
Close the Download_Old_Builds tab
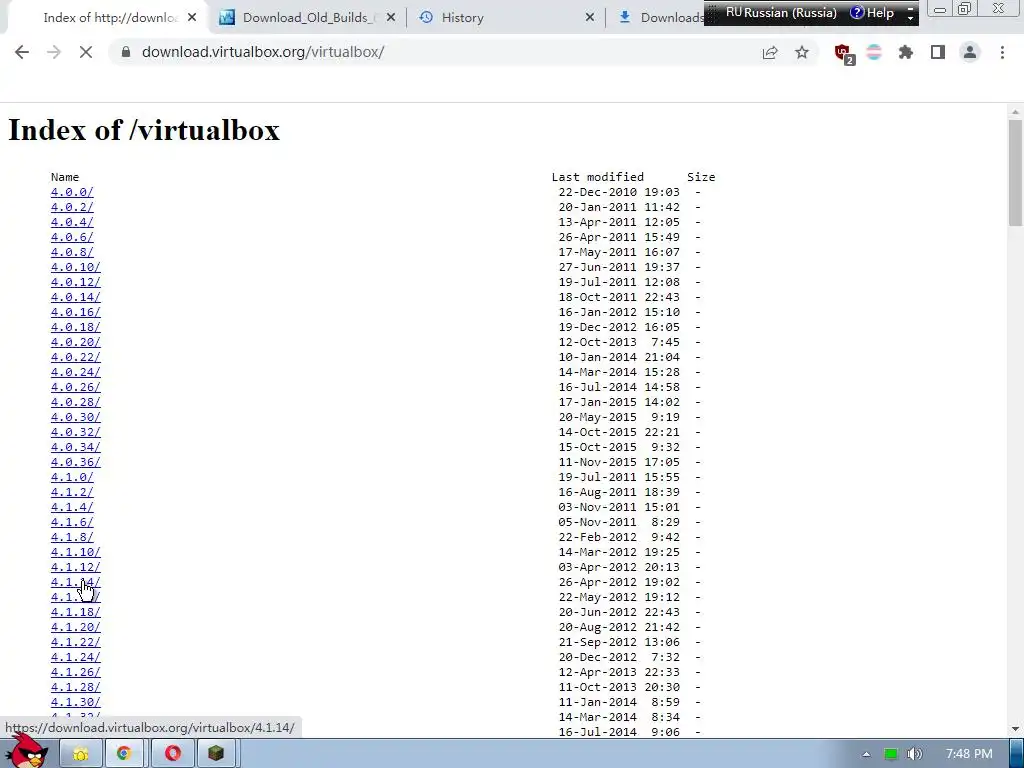(391, 18)
